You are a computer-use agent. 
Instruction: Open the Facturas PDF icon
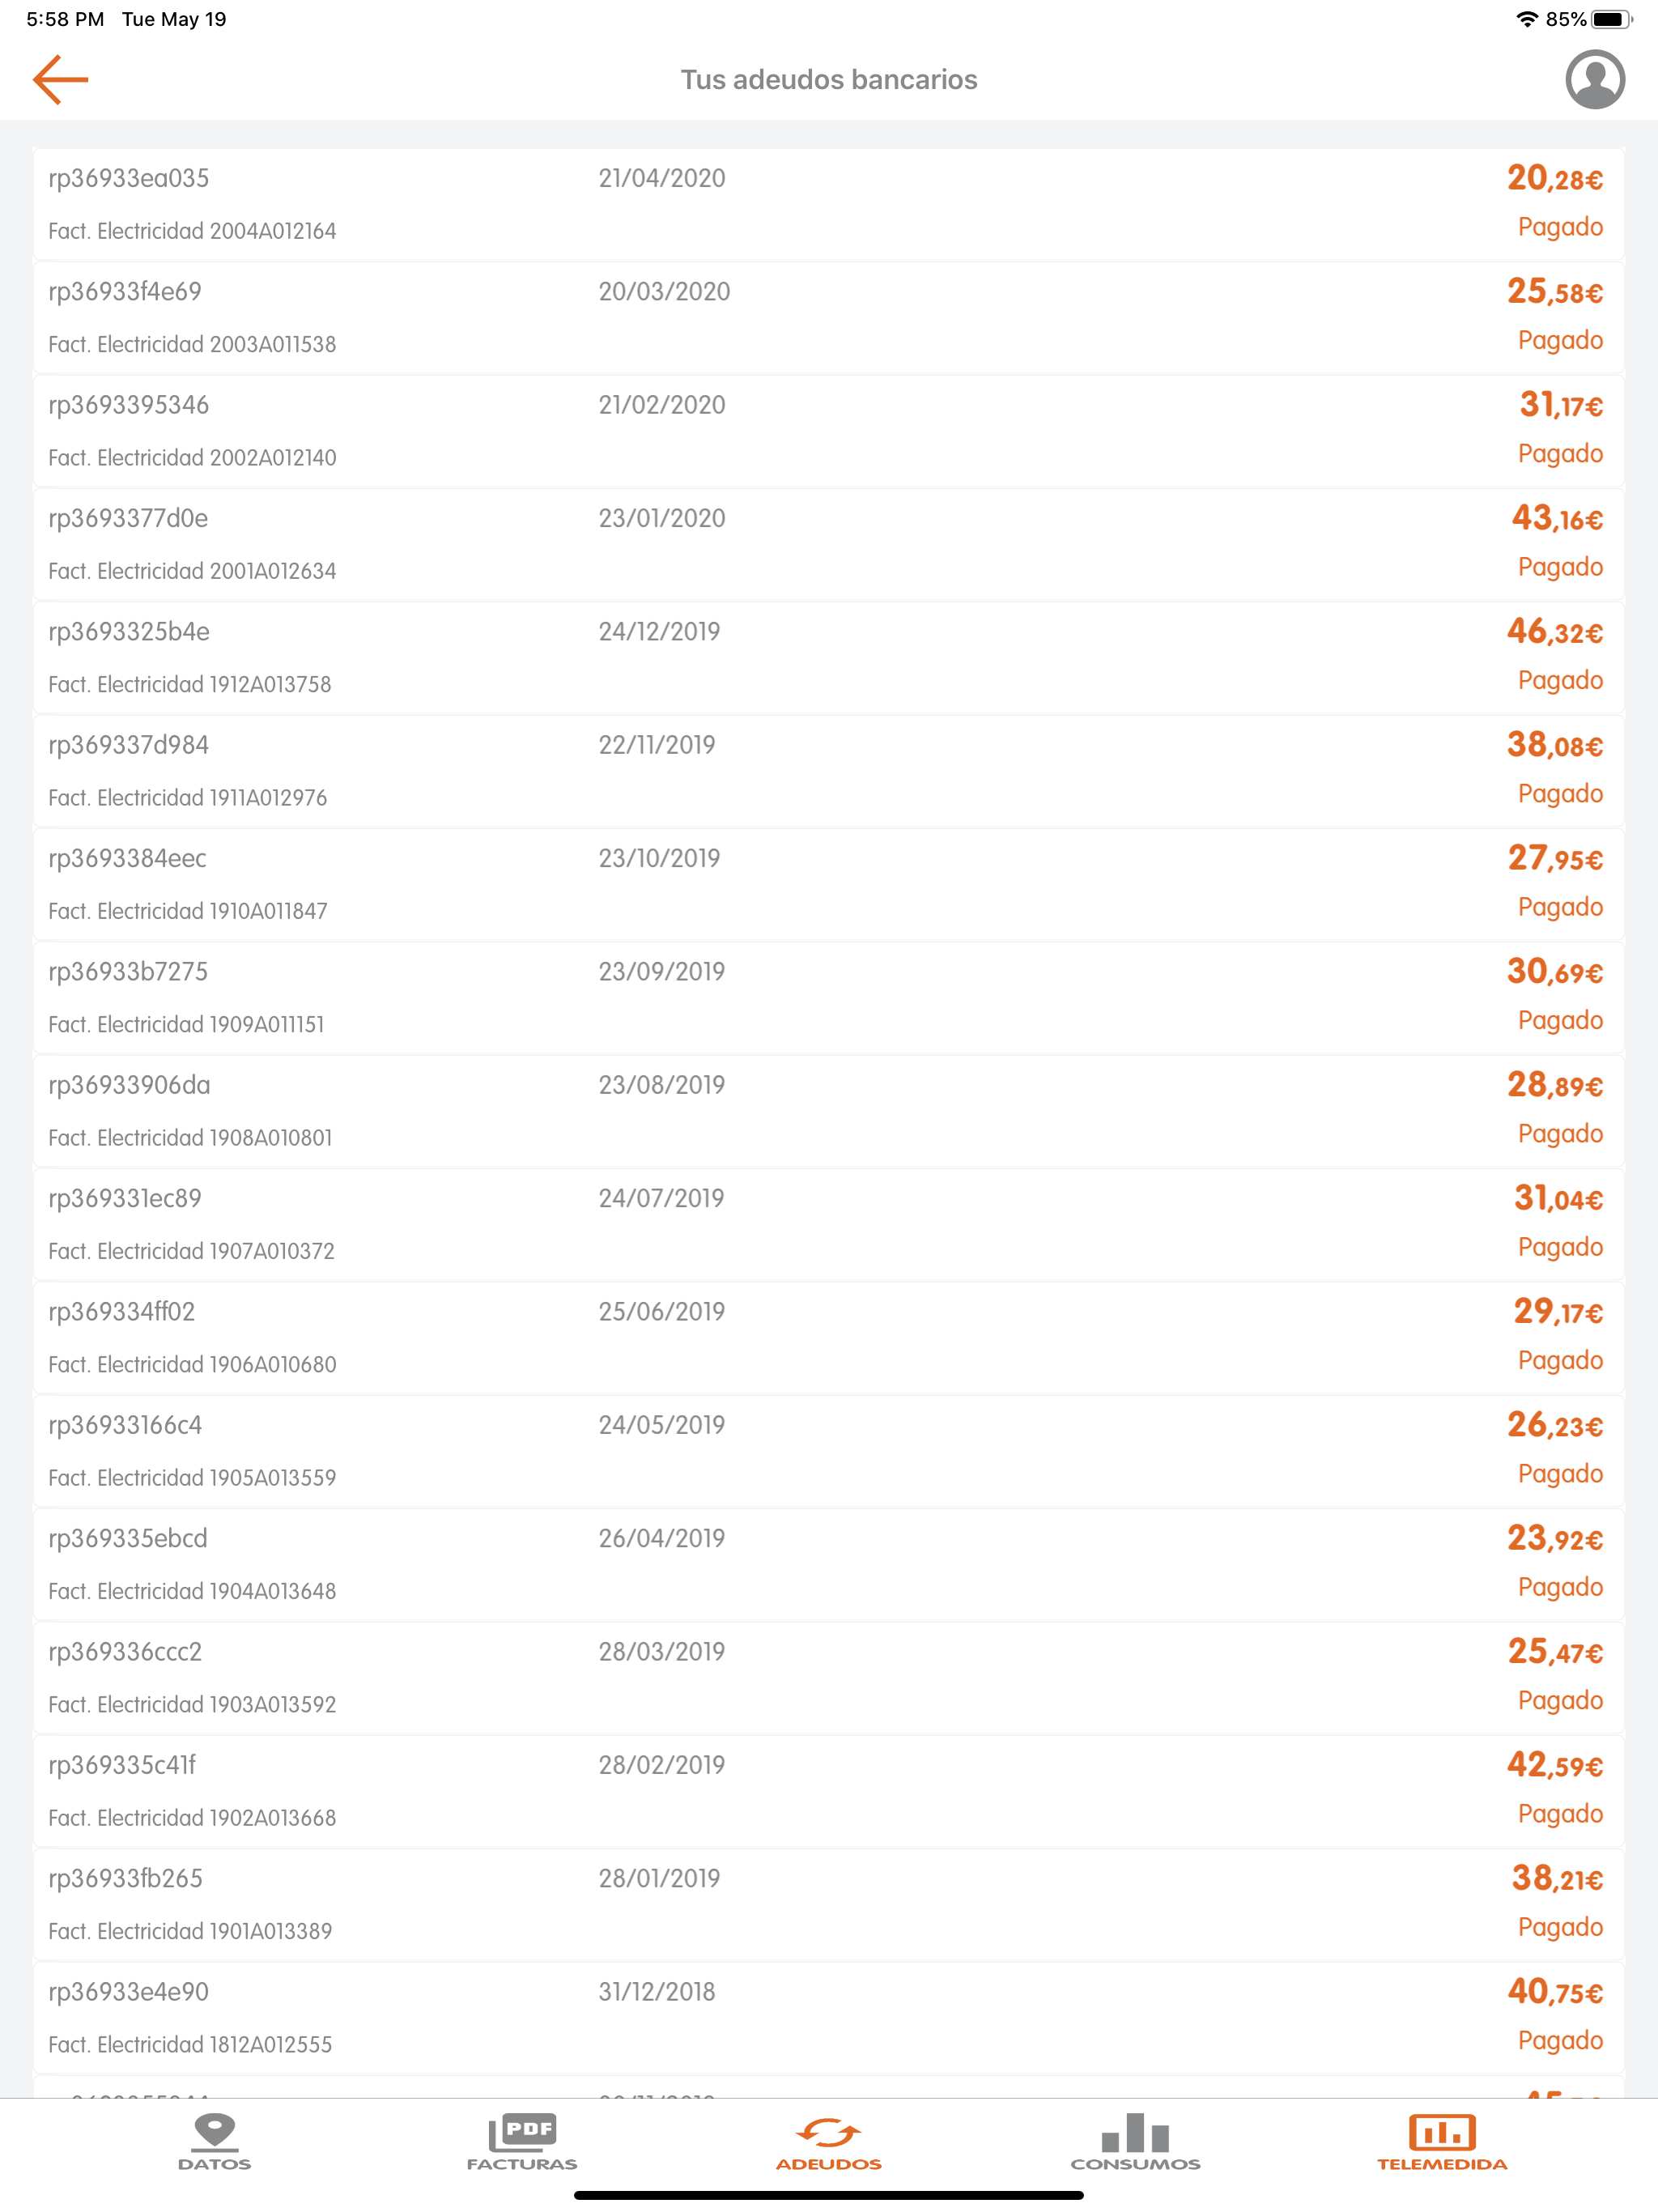521,2131
